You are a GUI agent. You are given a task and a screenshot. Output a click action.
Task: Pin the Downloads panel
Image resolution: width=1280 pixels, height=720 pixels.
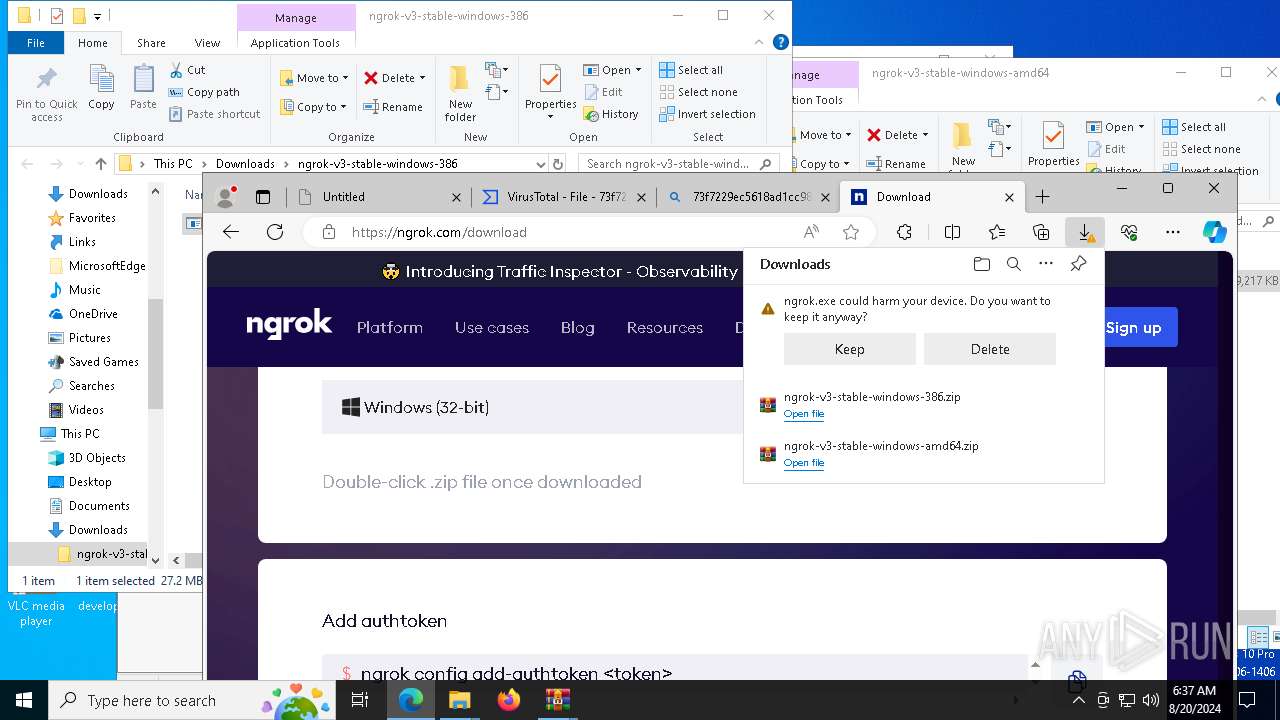point(1078,264)
